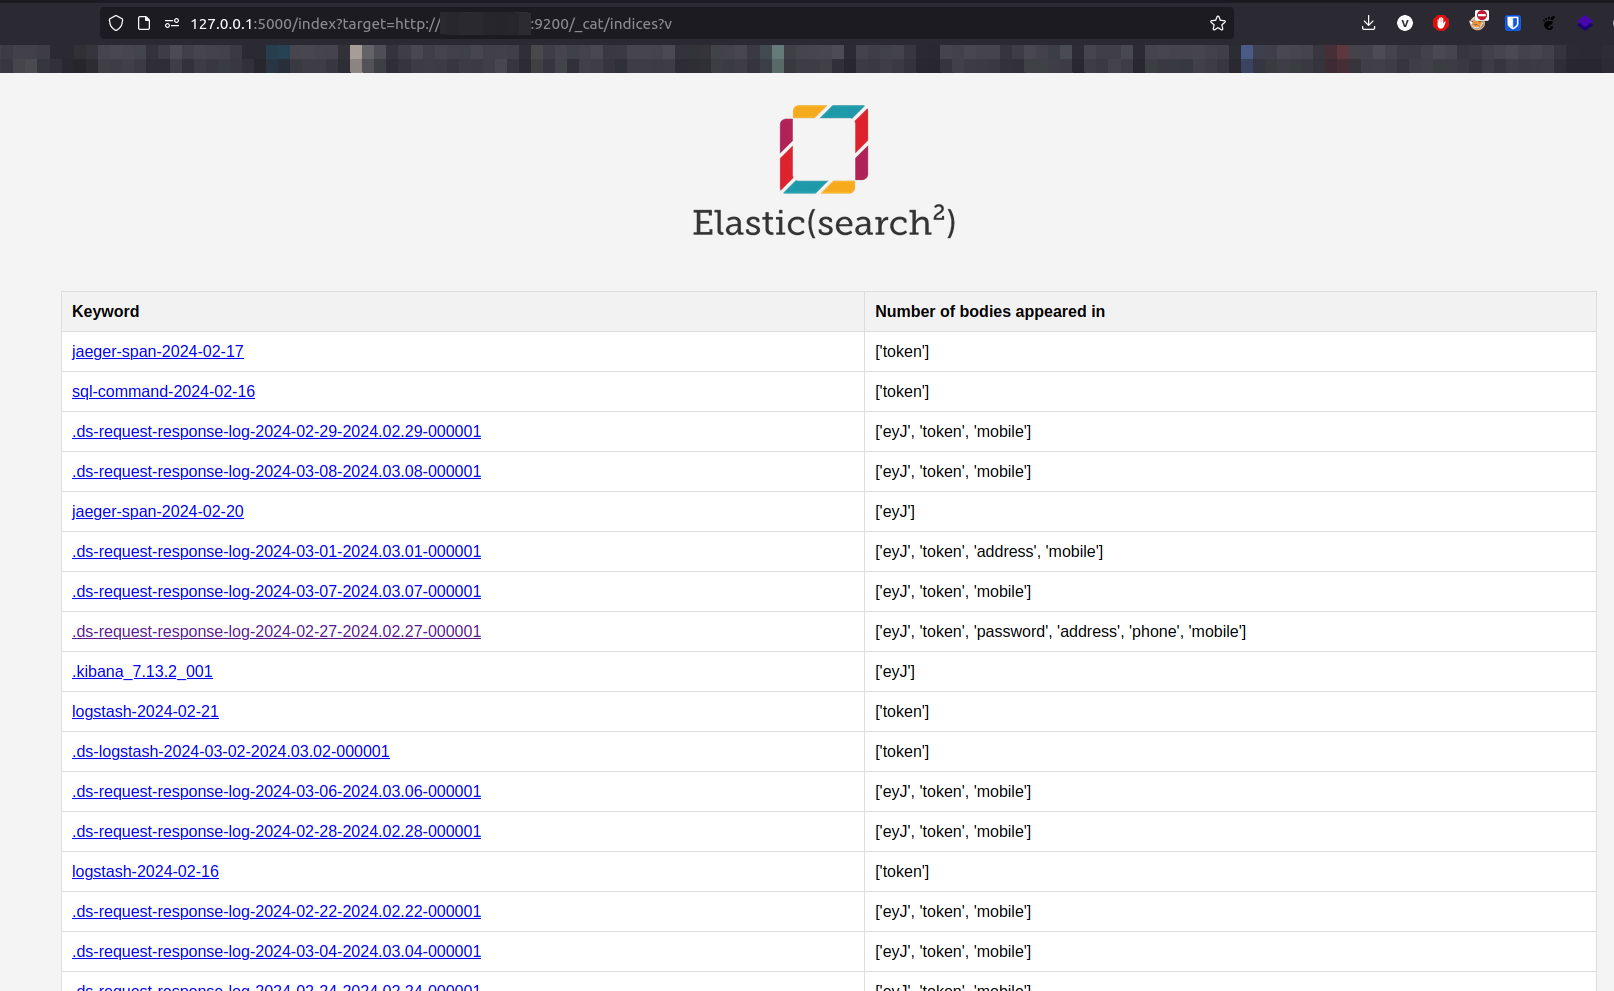This screenshot has width=1614, height=991.
Task: Open .ds-request-response-log-2024-02-29 index link
Action: pos(276,431)
